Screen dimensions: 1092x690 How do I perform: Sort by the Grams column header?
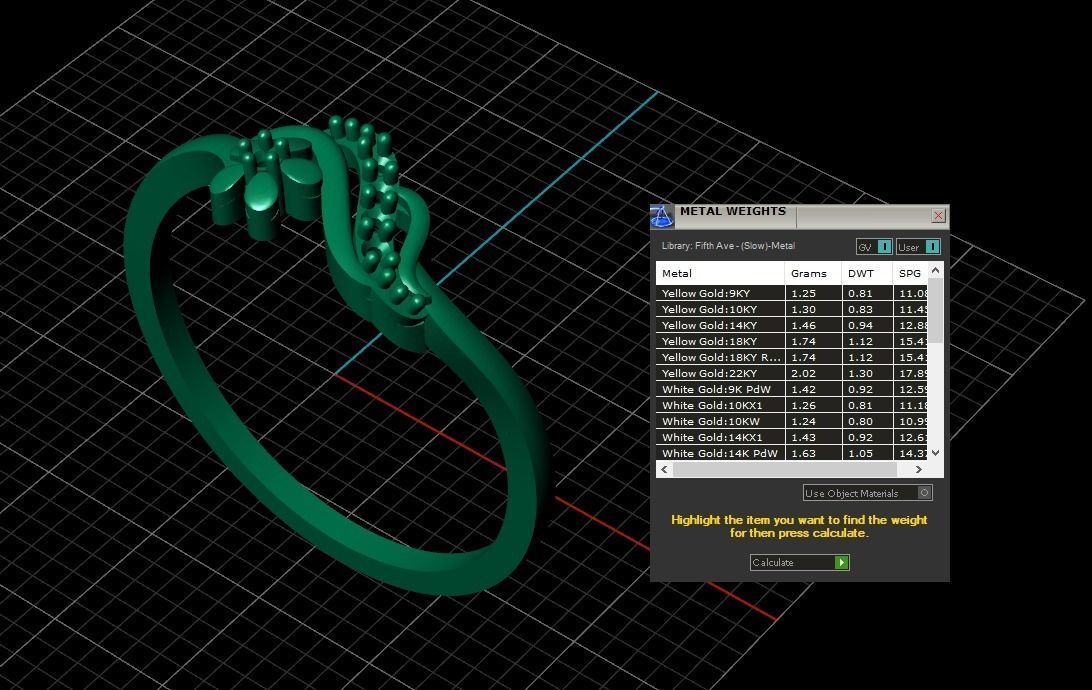click(813, 274)
